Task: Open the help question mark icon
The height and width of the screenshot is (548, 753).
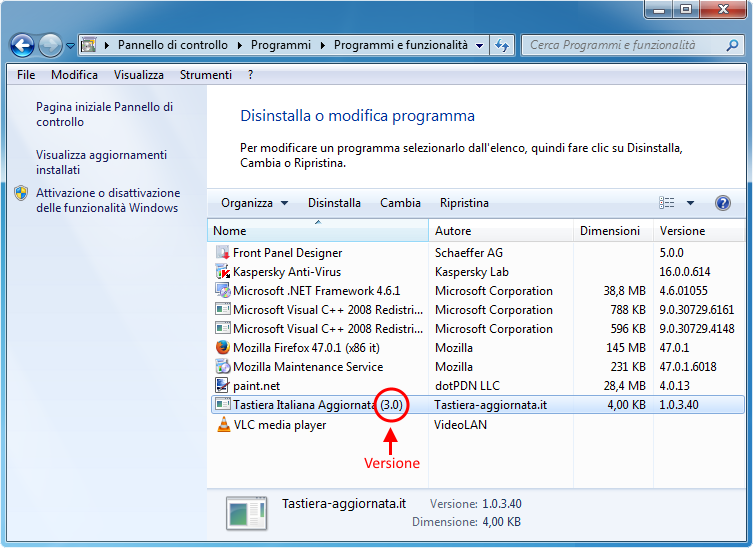Action: 722,203
